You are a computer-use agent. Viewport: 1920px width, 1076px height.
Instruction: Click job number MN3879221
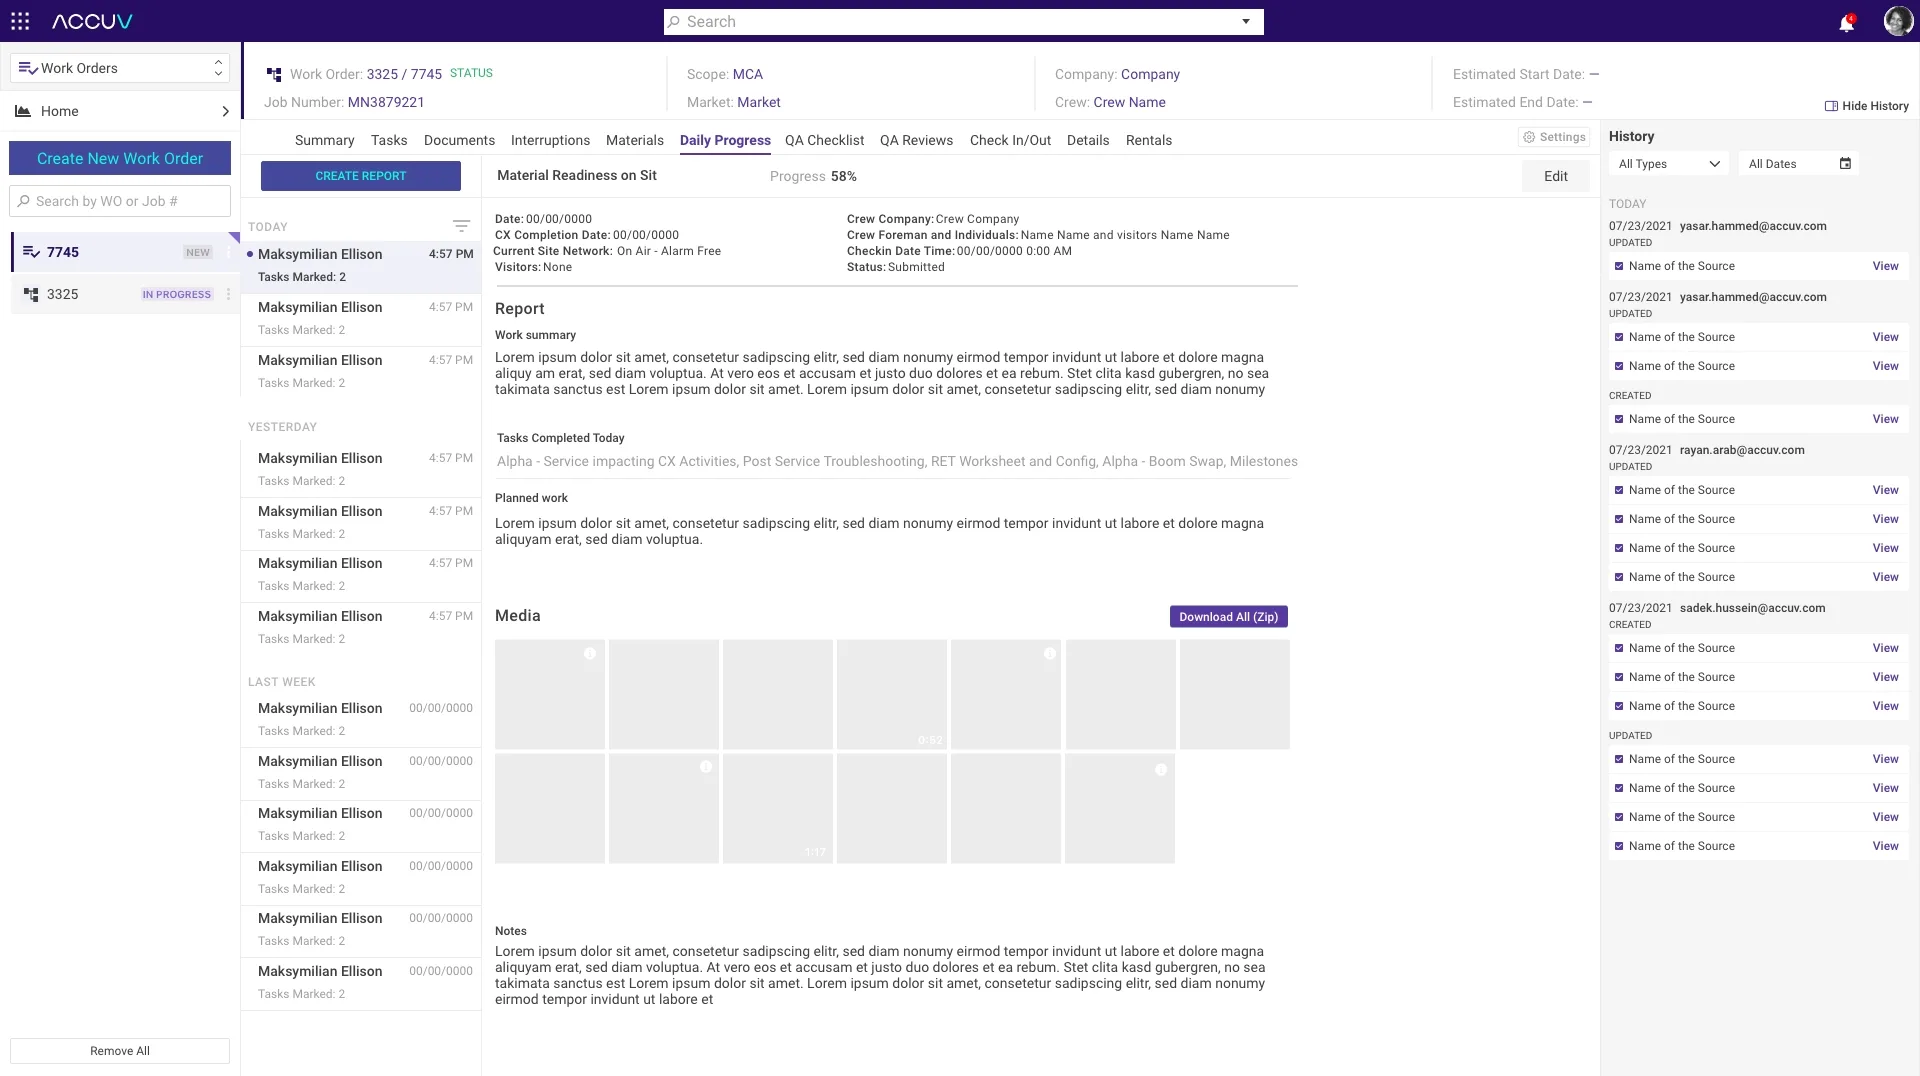pos(386,102)
